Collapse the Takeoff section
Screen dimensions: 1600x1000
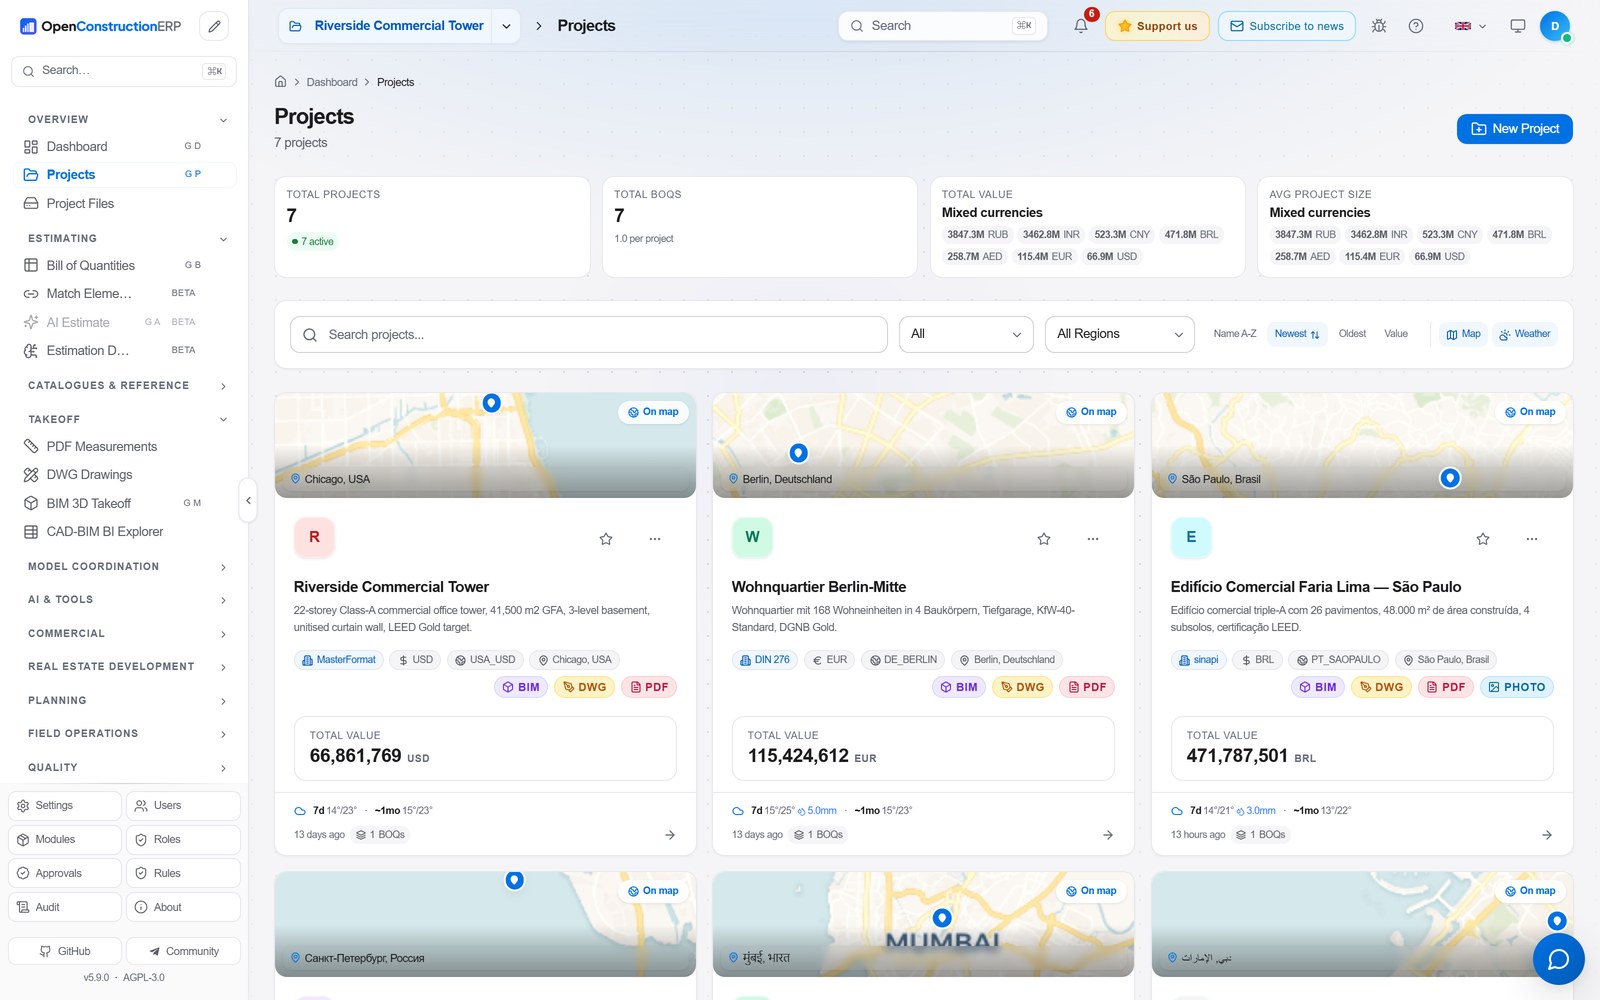[x=127, y=419]
